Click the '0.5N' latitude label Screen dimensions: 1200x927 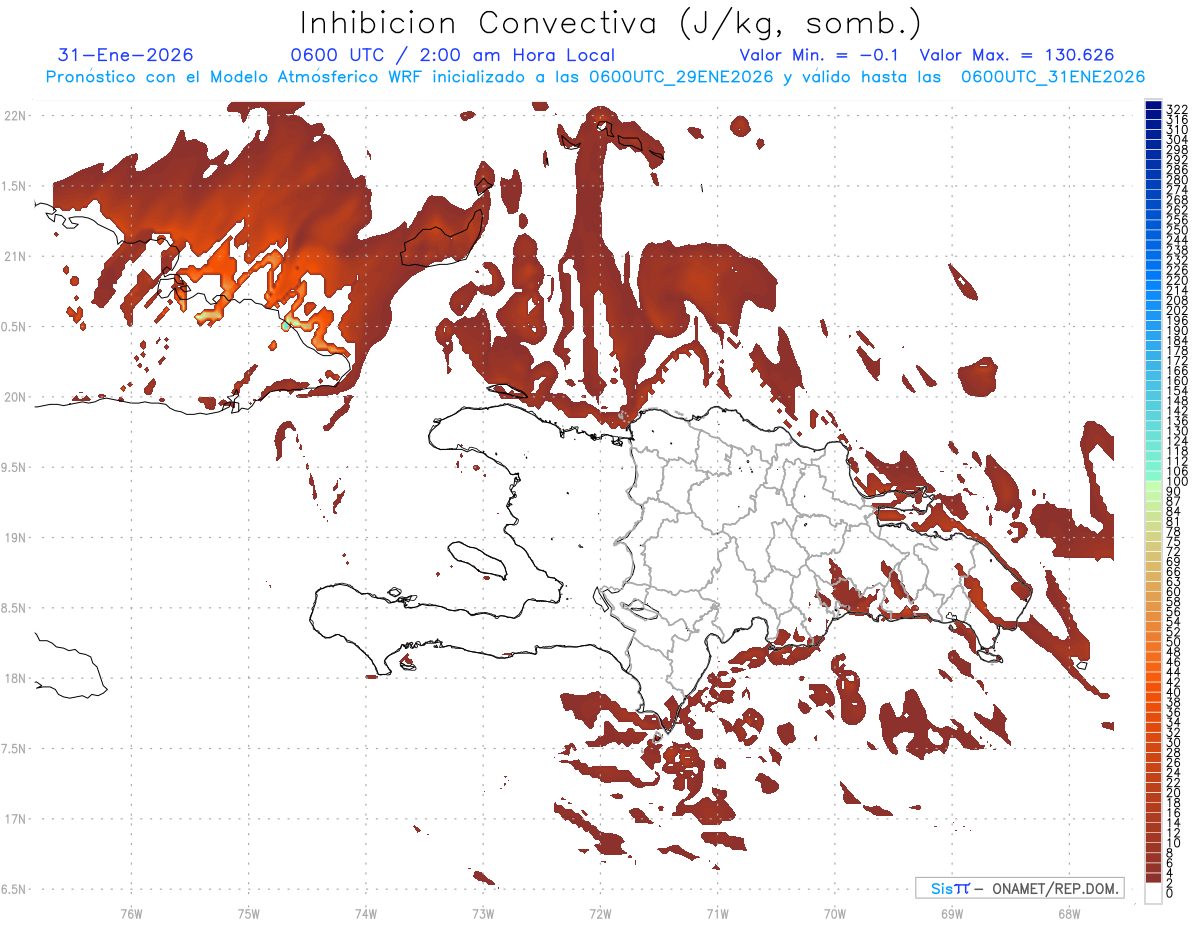pyautogui.click(x=15, y=327)
